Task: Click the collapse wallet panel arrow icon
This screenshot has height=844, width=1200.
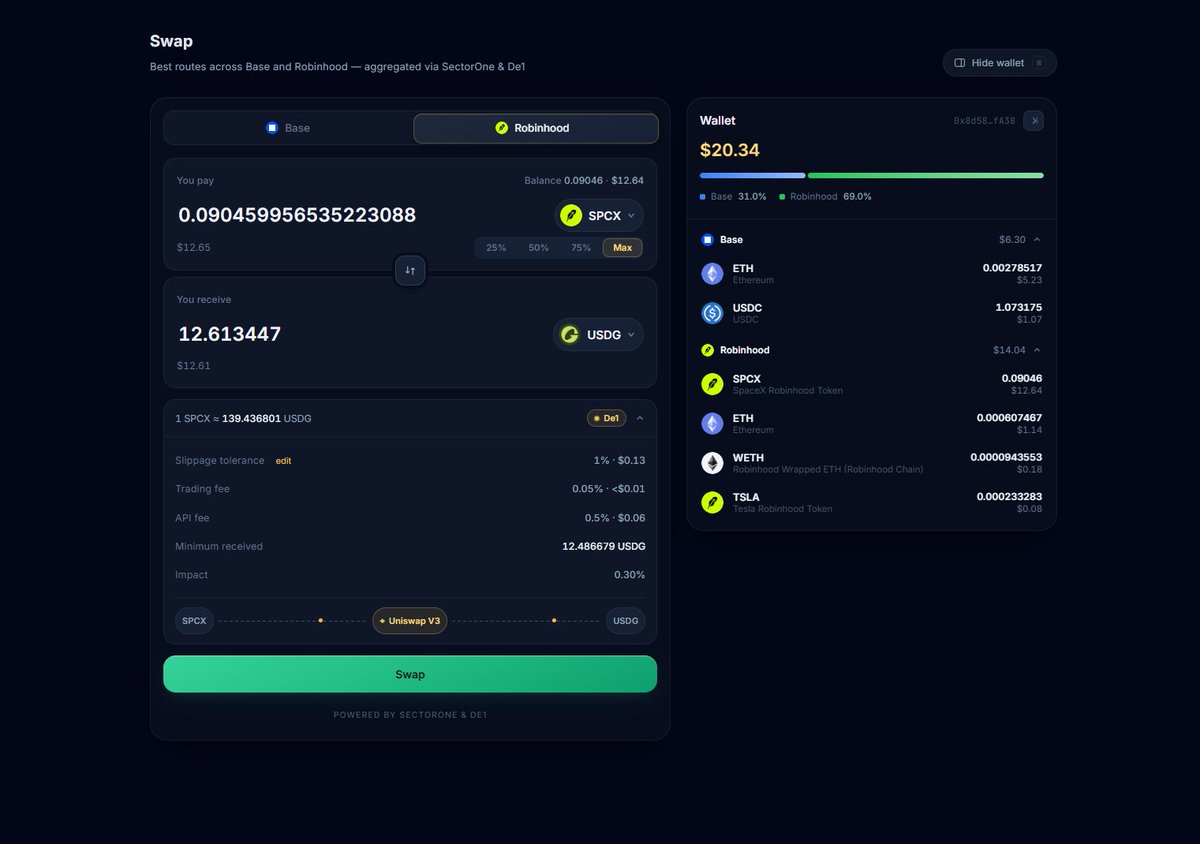Action: [x=1034, y=121]
